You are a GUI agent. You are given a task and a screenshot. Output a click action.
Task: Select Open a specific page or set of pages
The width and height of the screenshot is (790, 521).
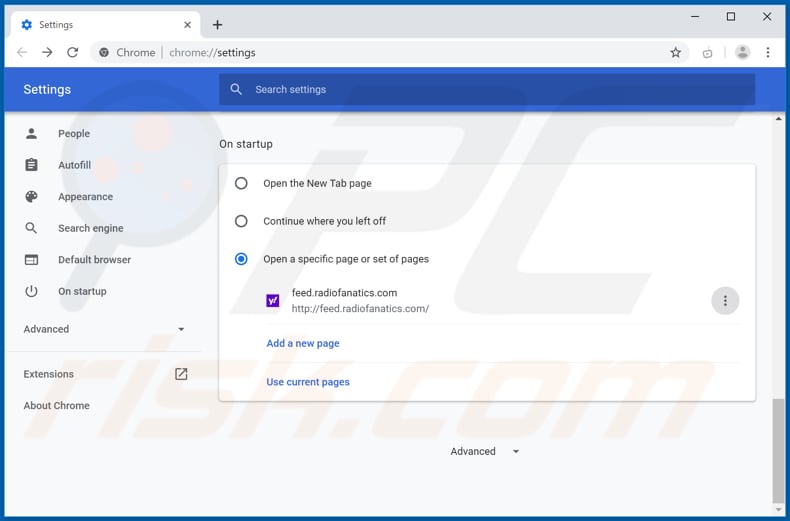[241, 259]
